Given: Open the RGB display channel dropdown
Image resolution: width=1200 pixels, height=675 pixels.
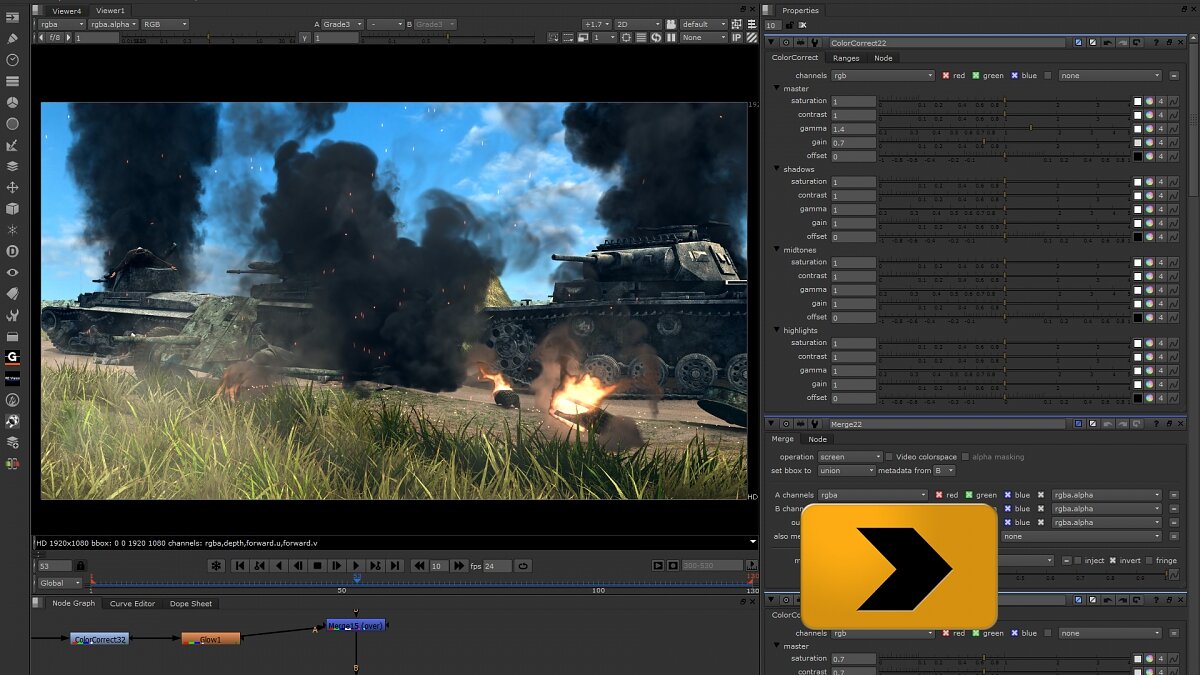Looking at the screenshot, I should (x=164, y=24).
